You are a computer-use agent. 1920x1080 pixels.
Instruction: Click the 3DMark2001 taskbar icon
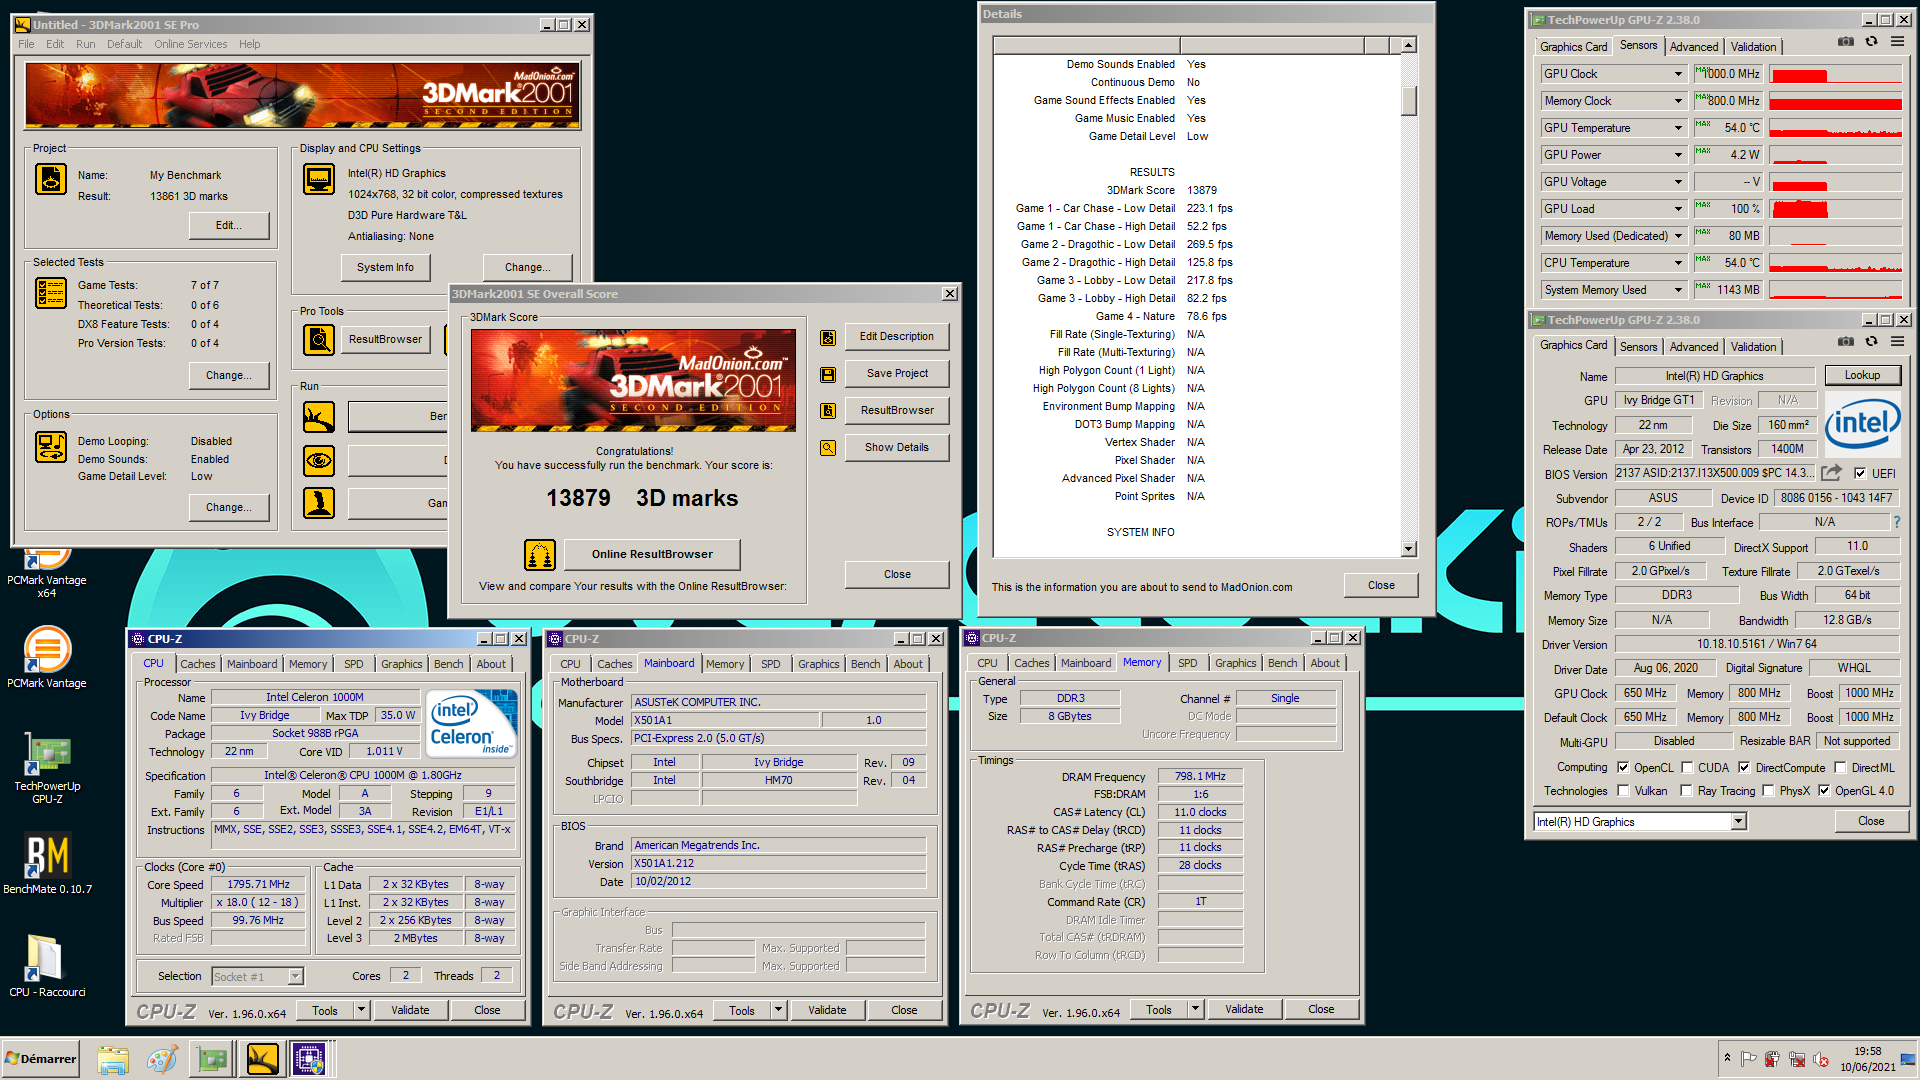point(262,1059)
